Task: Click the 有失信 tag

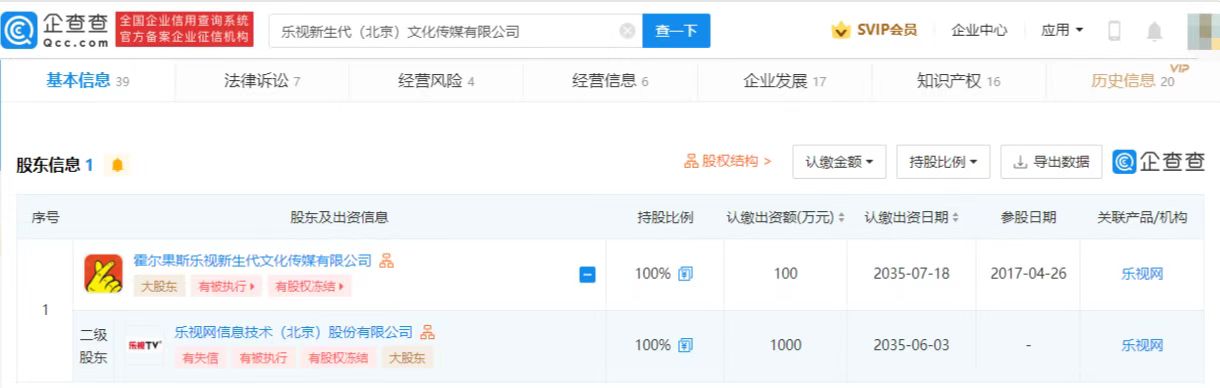Action: tap(199, 358)
